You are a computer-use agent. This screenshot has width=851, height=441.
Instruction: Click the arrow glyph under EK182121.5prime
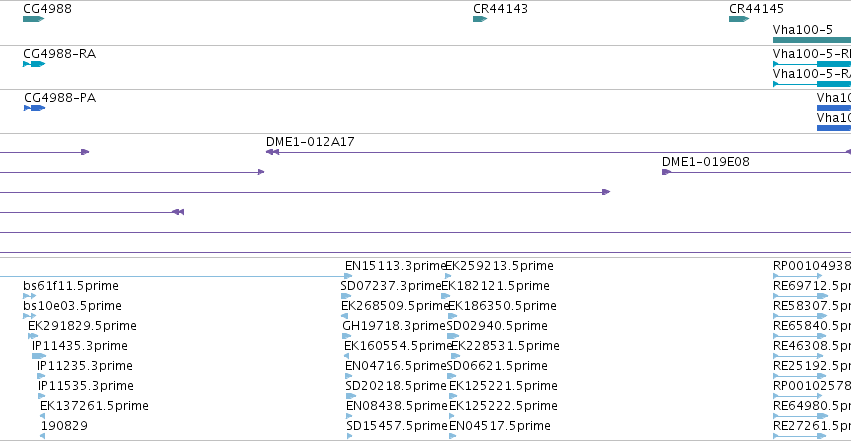coord(446,296)
